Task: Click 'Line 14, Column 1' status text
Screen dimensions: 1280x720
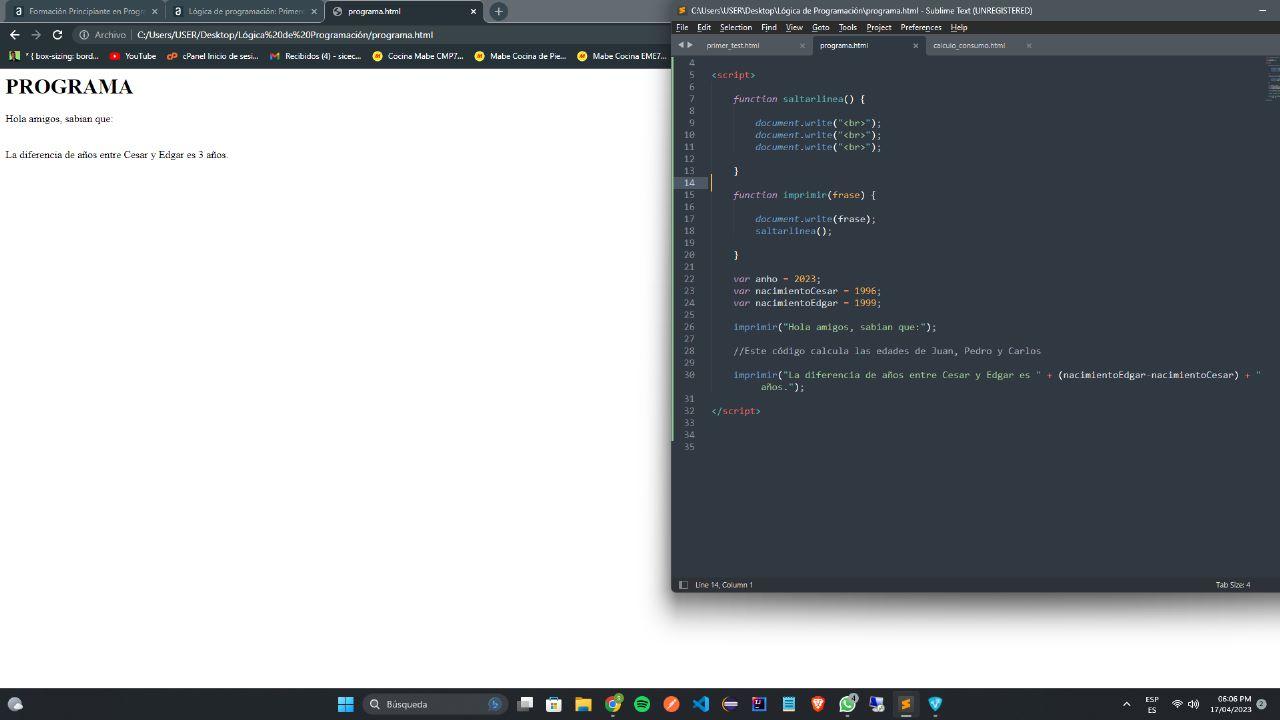Action: (724, 585)
